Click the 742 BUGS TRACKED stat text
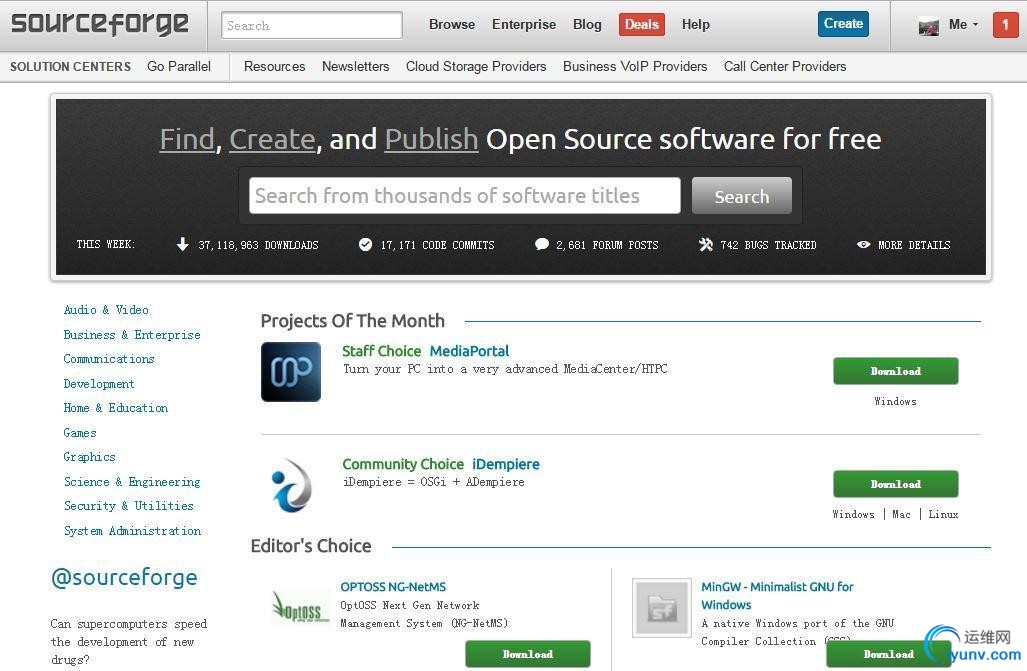The image size is (1027, 671). 768,244
